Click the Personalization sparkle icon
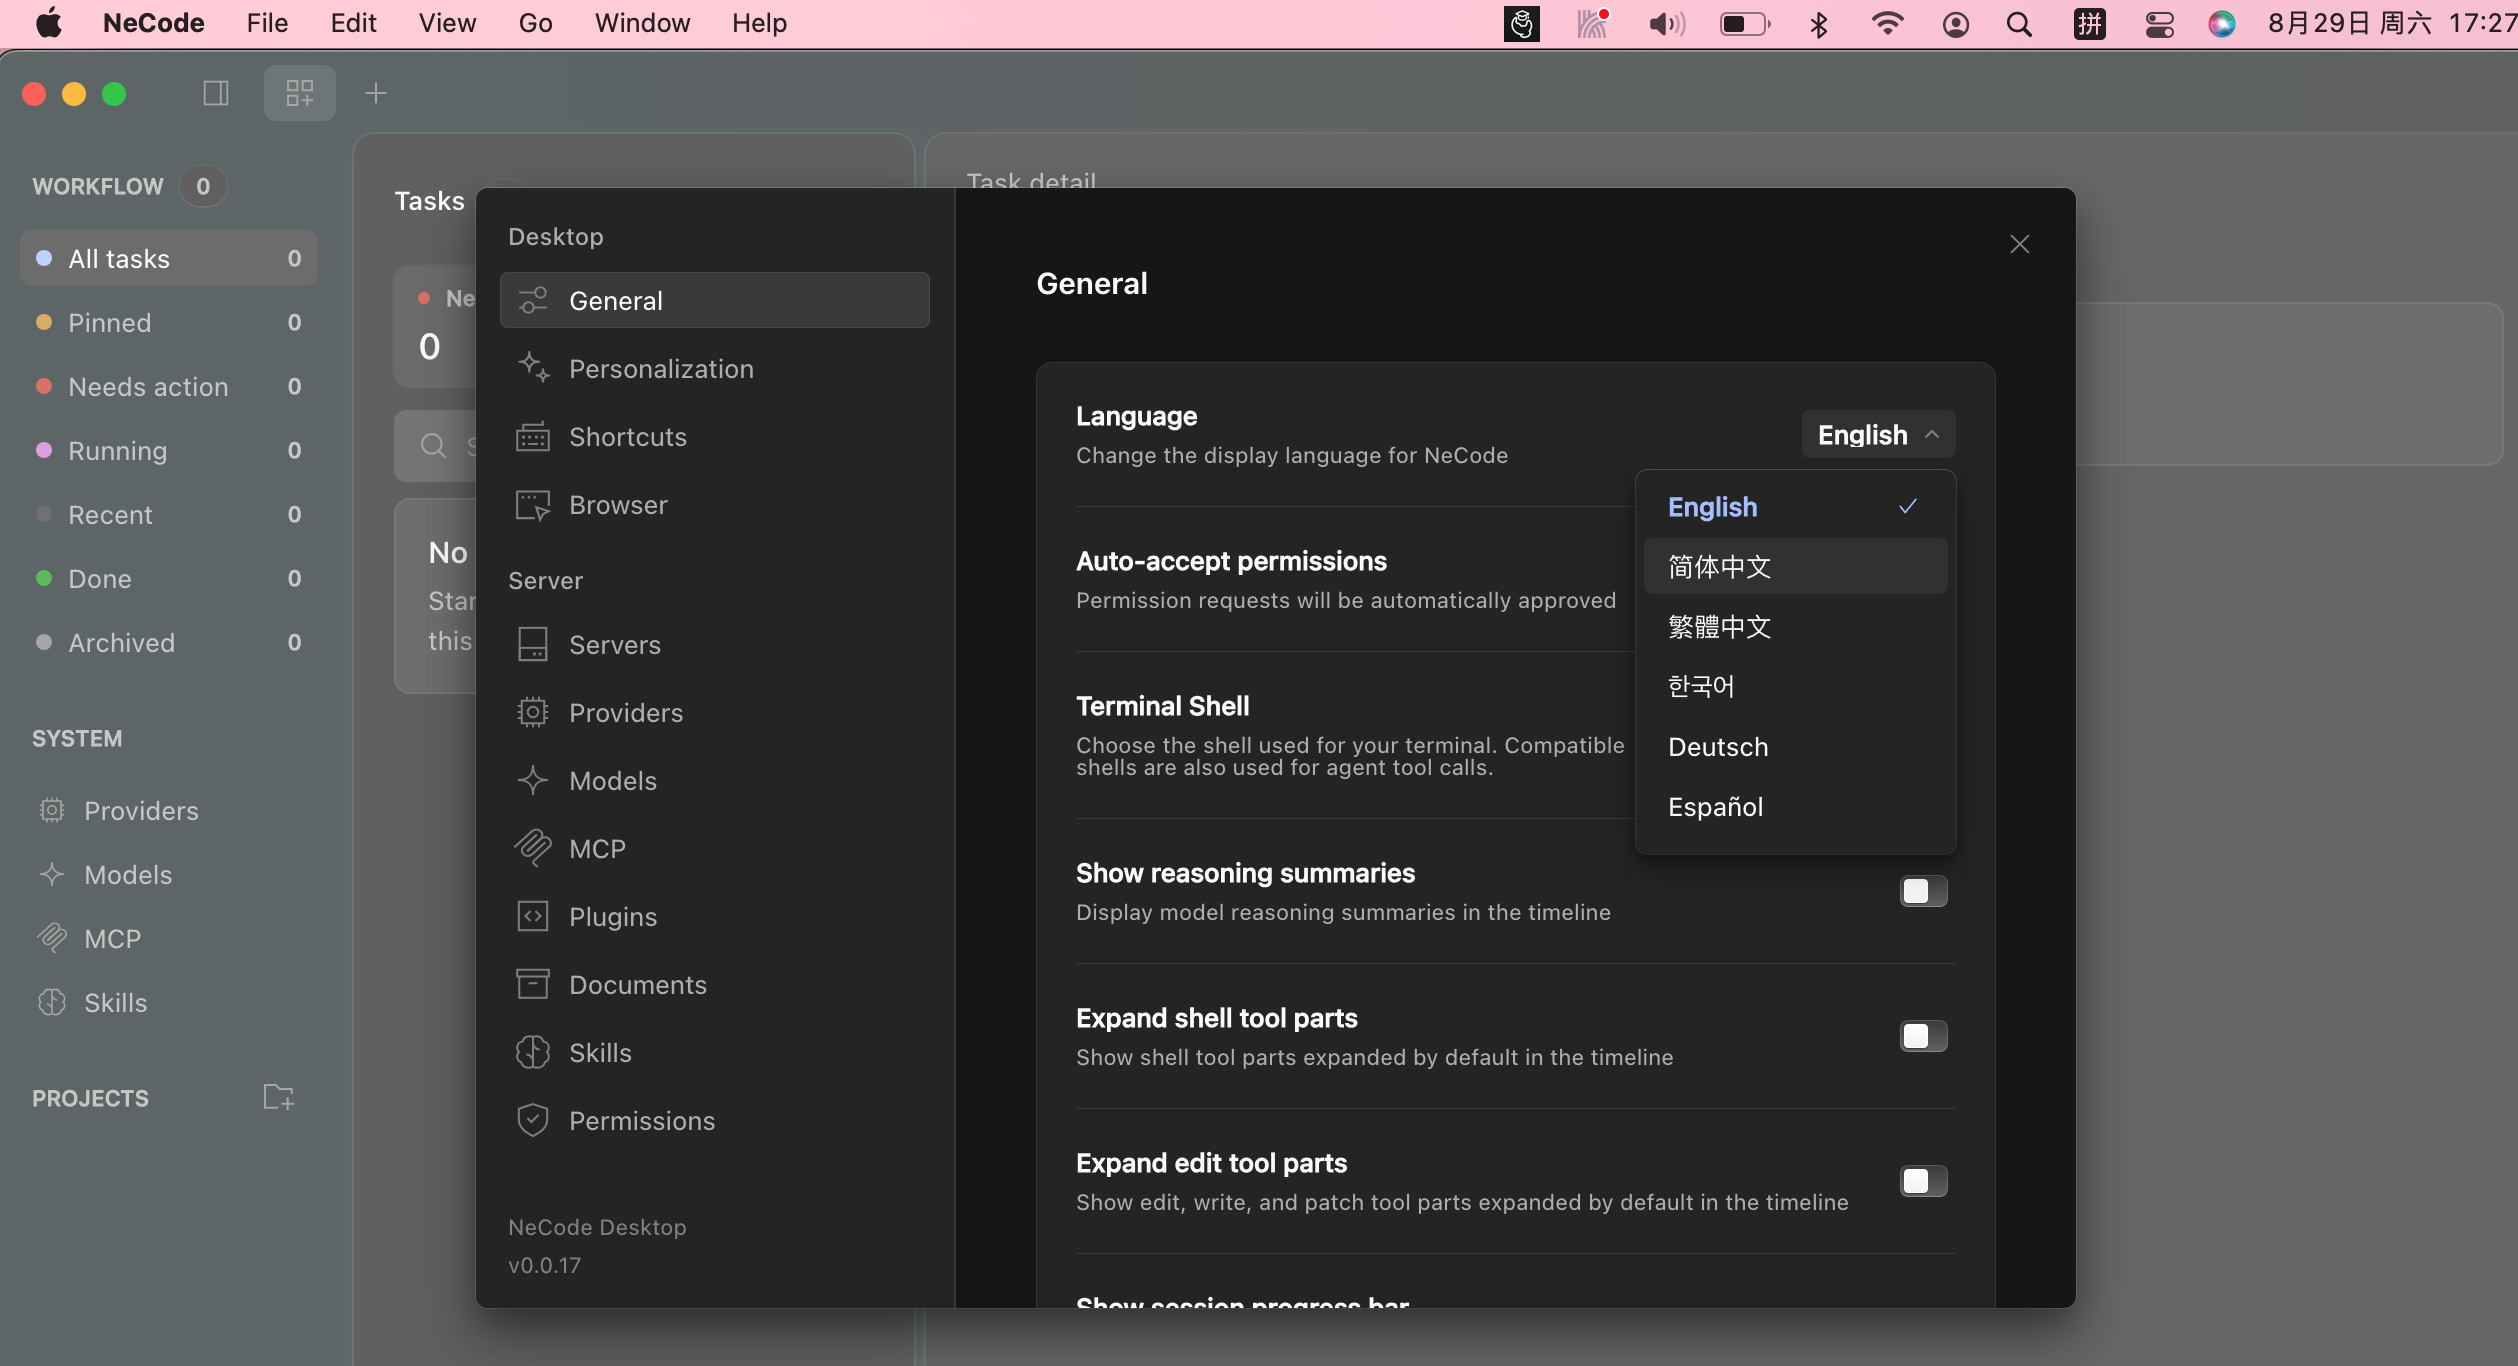Viewport: 2518px width, 1366px height. pyautogui.click(x=533, y=368)
